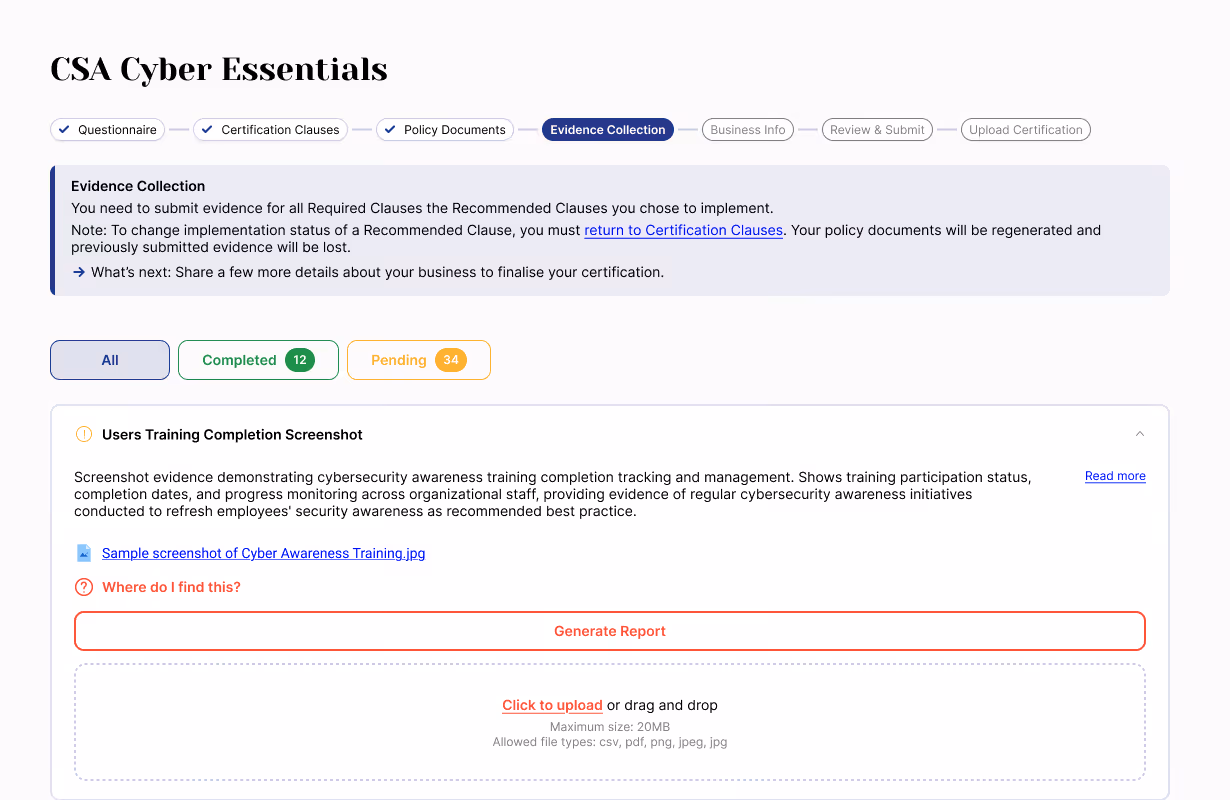Collapse the Users Training section chevron
The width and height of the screenshot is (1230, 800).
coord(1140,435)
